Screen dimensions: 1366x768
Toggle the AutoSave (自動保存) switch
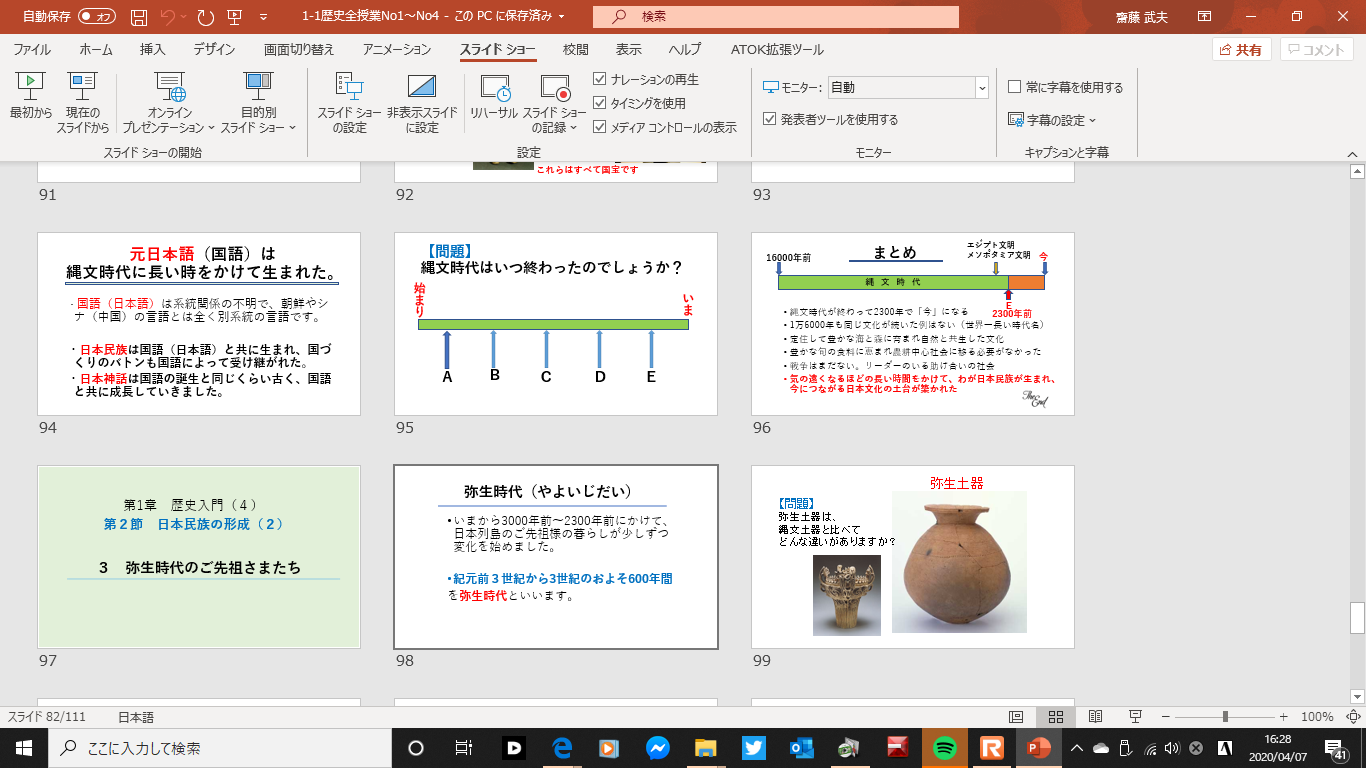tap(97, 16)
